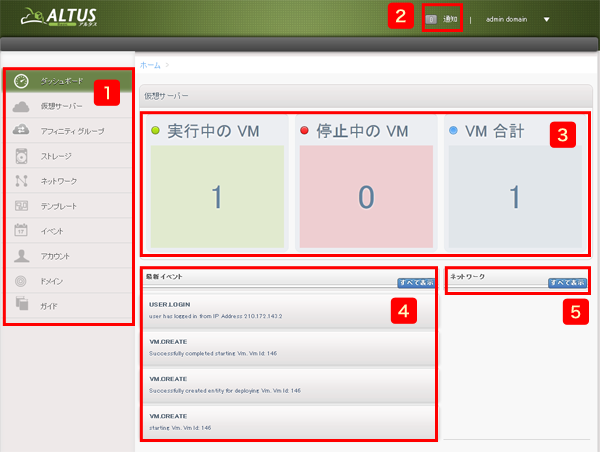Click the storage disk icon for ストレージ
Viewport: 600px width, 452px height.
pos(22,155)
